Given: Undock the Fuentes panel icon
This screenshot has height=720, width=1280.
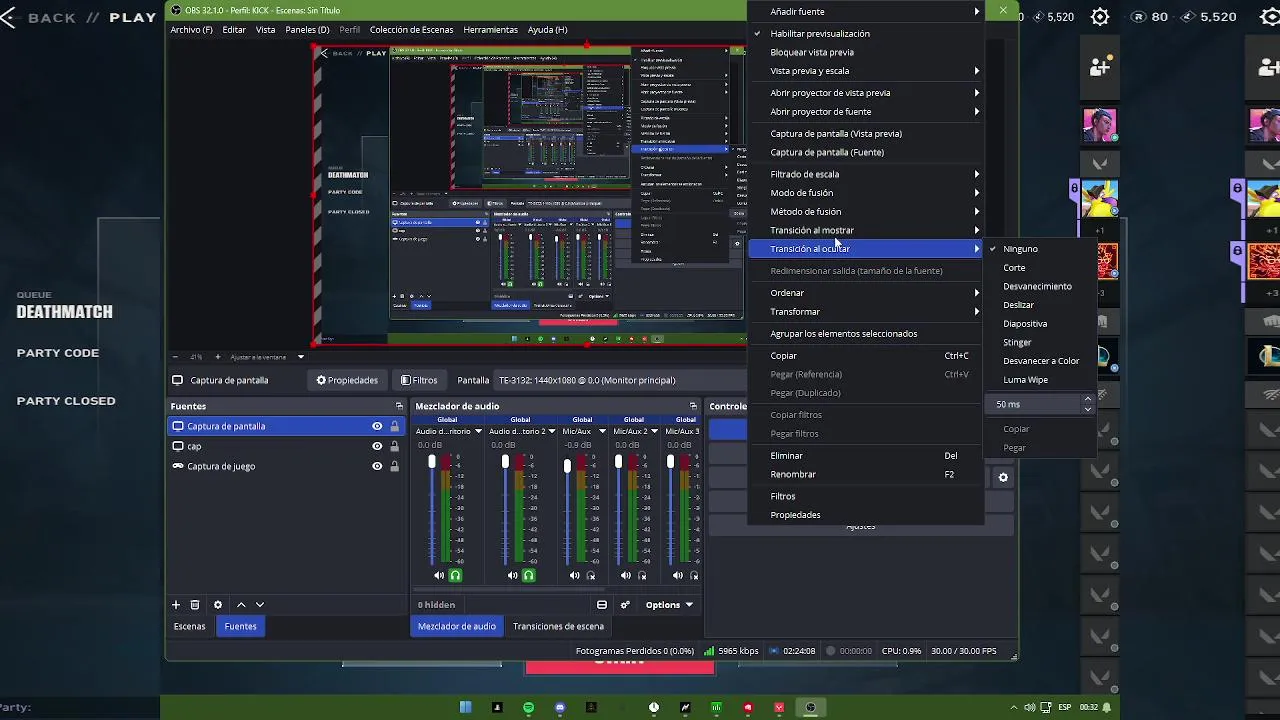Looking at the screenshot, I should [399, 406].
